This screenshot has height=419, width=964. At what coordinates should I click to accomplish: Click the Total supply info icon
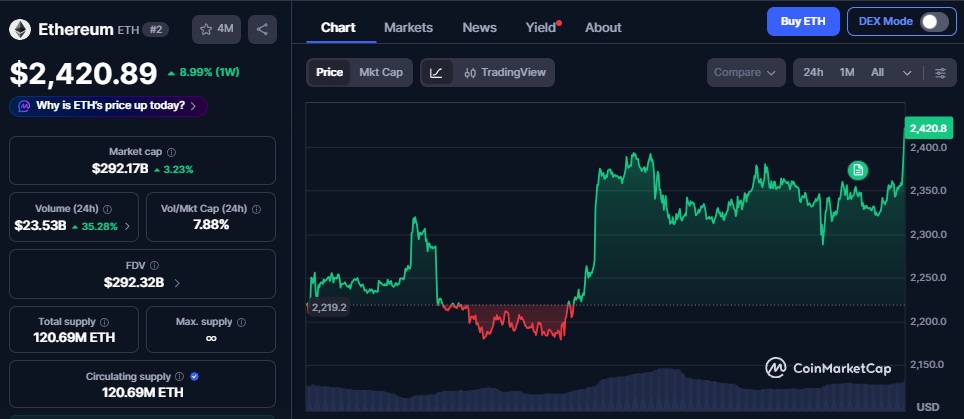tap(105, 322)
